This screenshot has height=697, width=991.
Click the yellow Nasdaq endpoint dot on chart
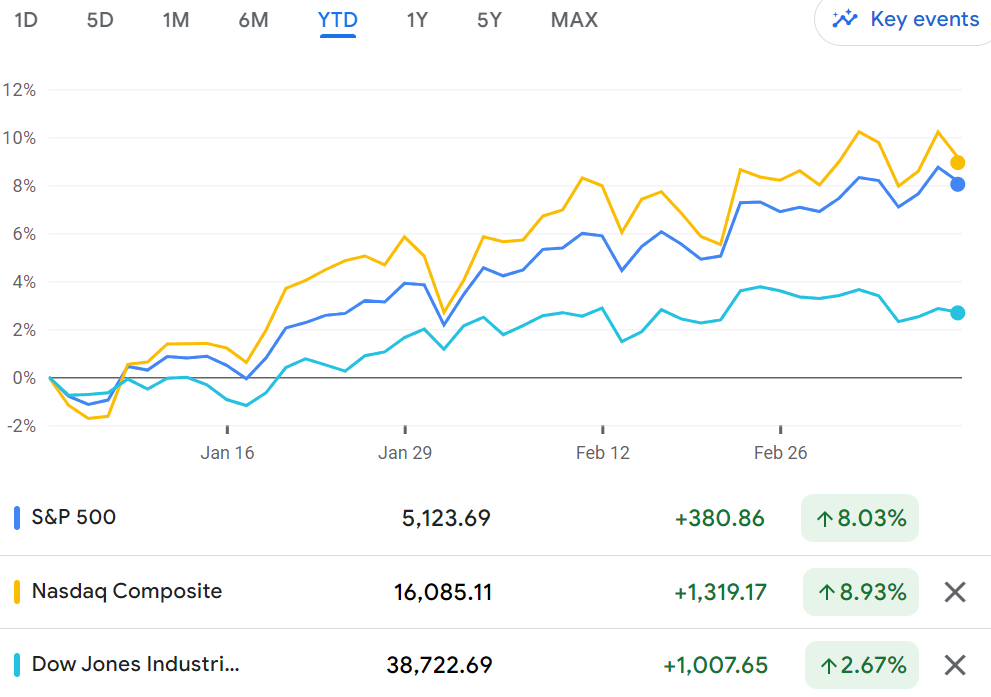coord(958,162)
